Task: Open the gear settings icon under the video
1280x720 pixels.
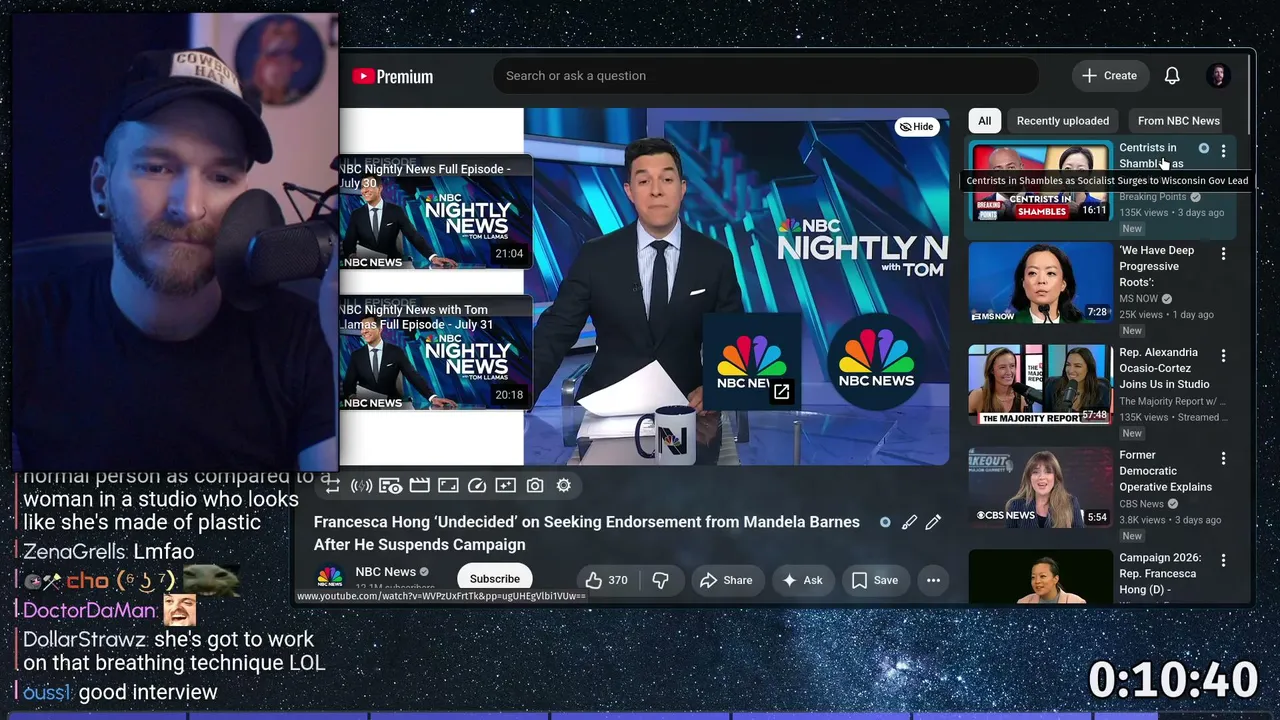Action: point(564,486)
